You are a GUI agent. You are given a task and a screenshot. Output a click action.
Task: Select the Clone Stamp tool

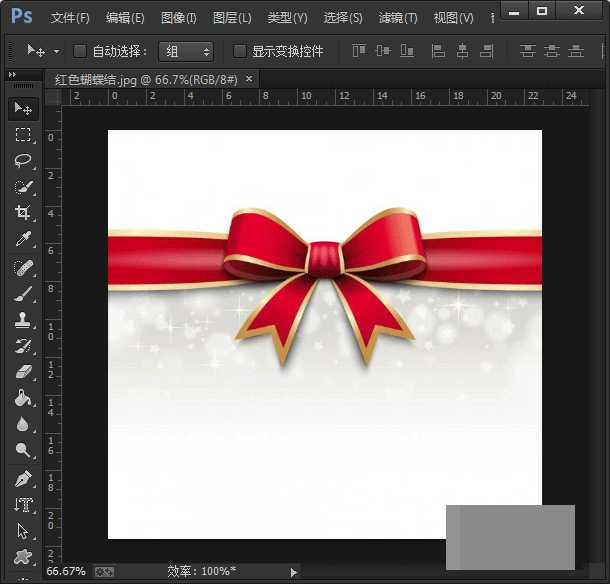click(22, 320)
